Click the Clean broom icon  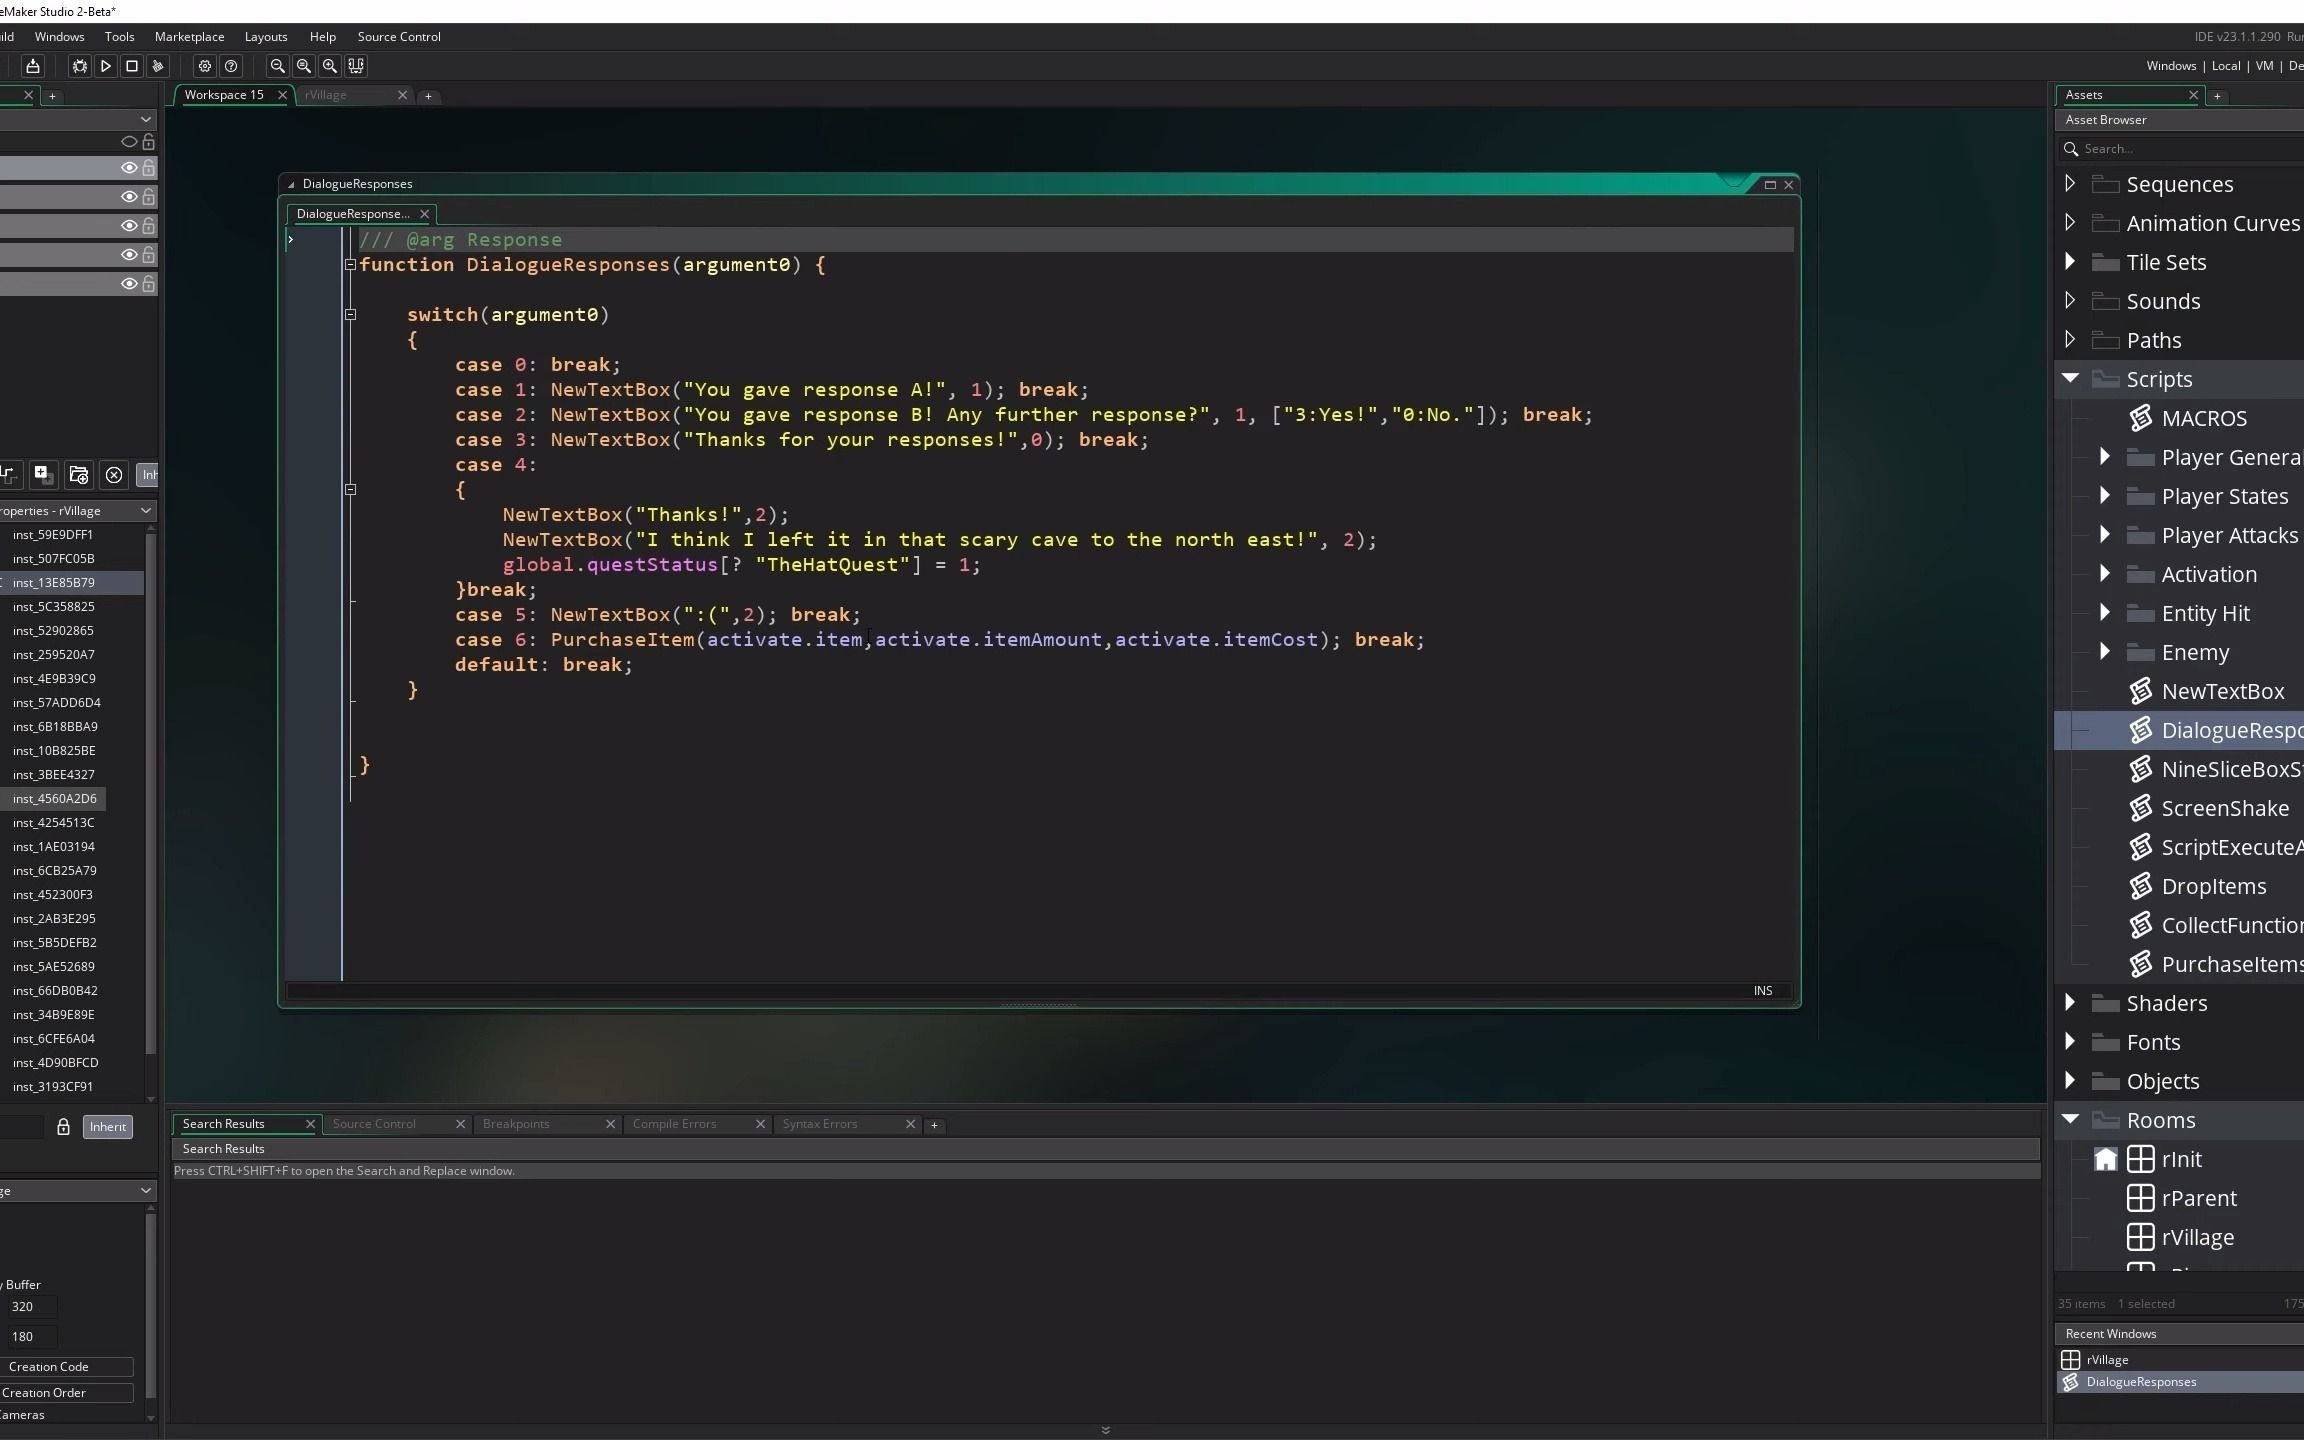point(157,66)
